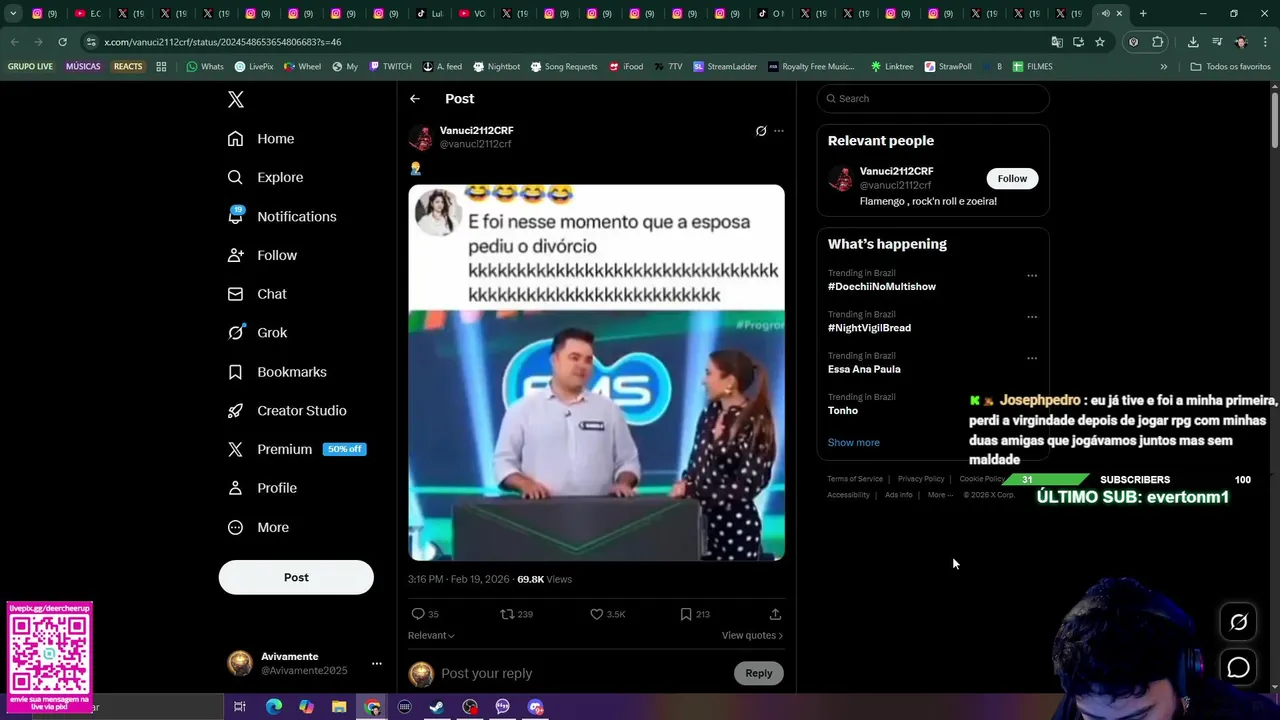
Task: Share the post via share icon
Action: pos(775,614)
